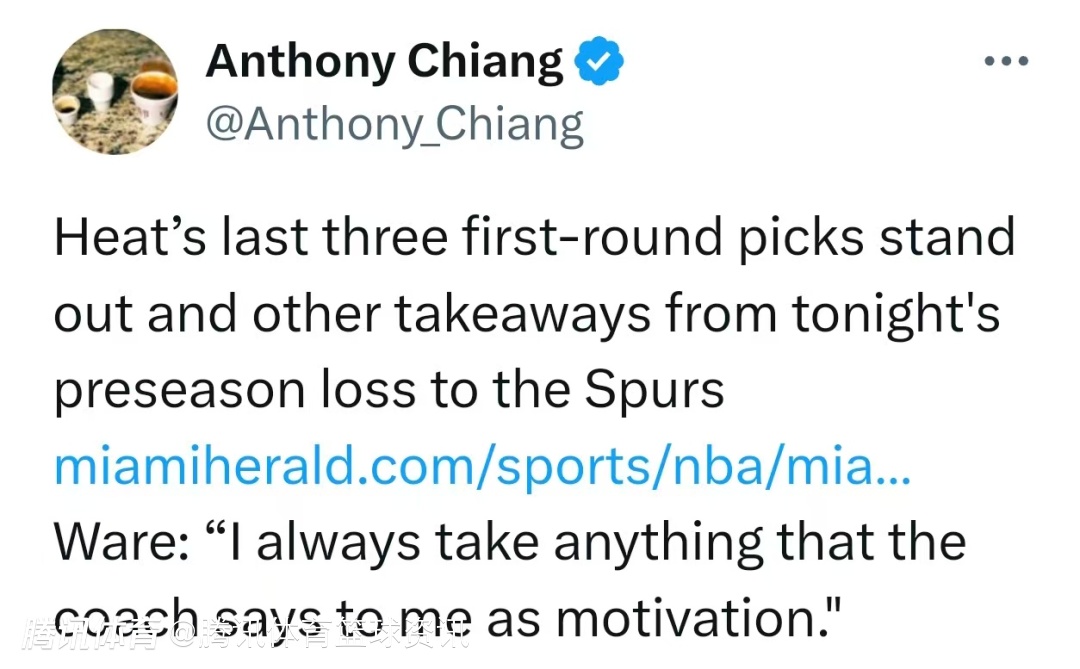This screenshot has width=1080, height=669.
Task: Open Anthony Chiang's profile picture
Action: [x=114, y=91]
